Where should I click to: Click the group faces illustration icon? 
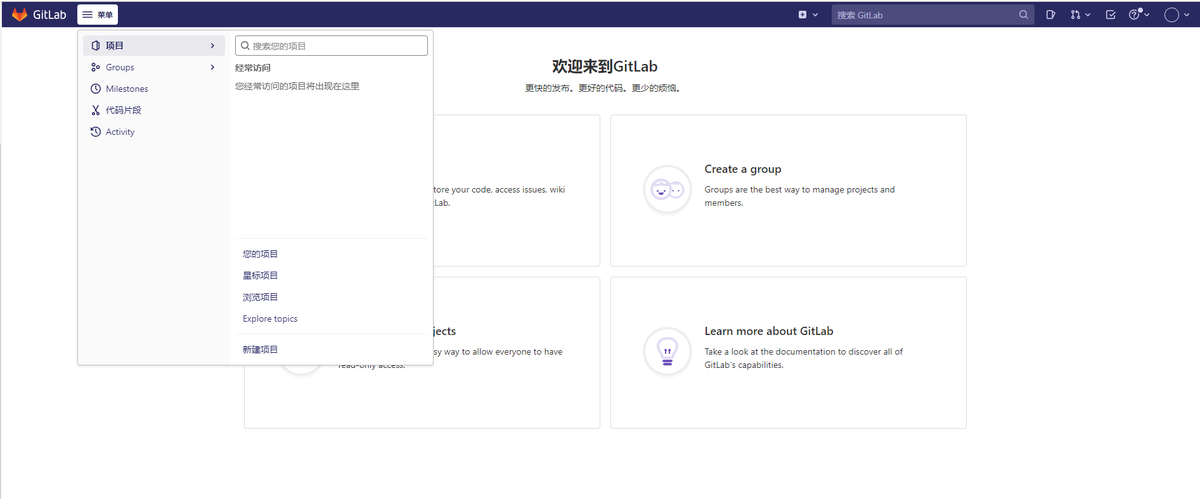click(667, 189)
